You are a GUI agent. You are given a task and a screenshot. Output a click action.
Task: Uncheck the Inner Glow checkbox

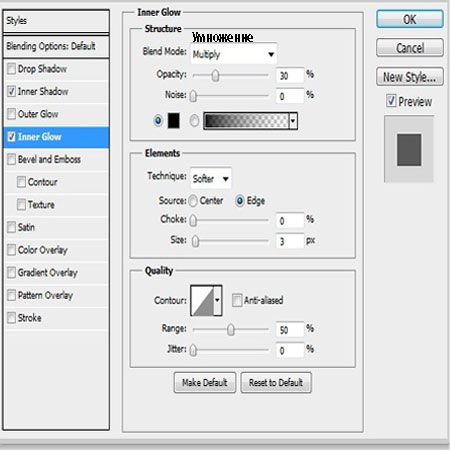[x=11, y=137]
